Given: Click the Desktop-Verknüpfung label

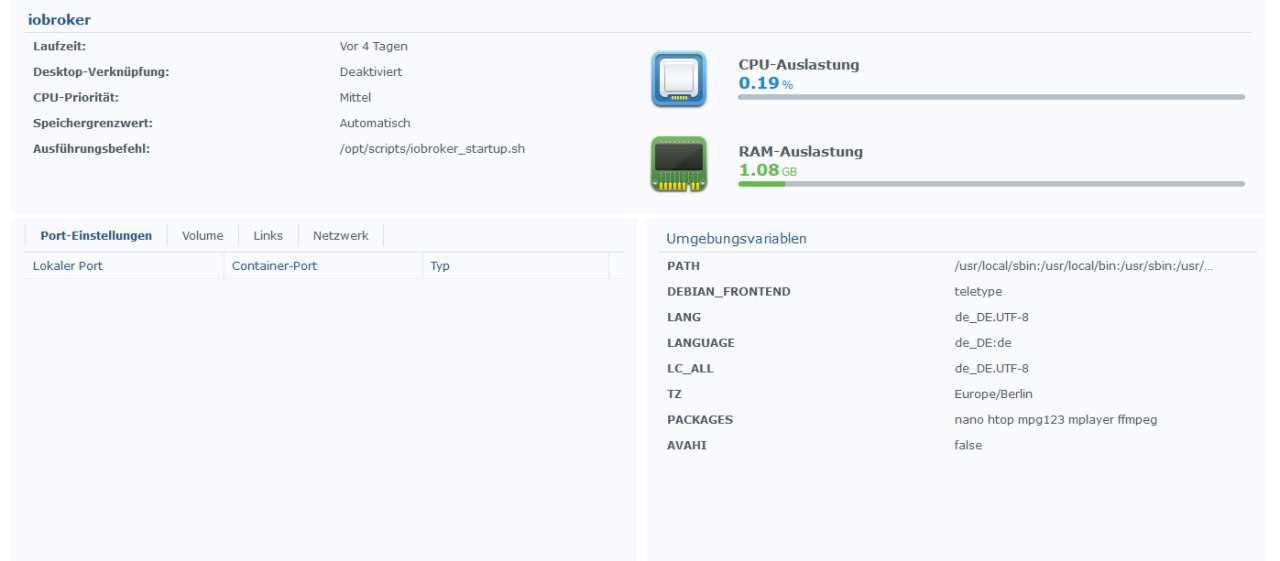Looking at the screenshot, I should point(101,72).
